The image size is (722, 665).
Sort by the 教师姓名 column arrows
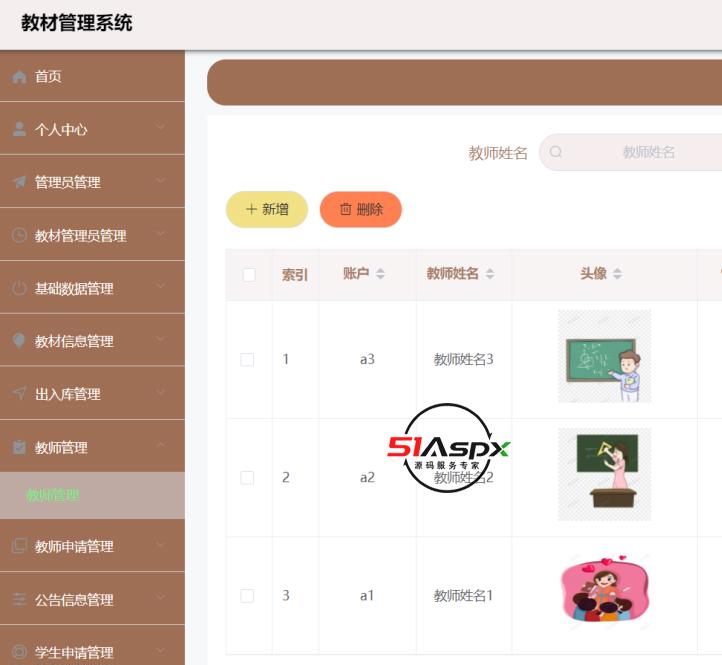click(x=490, y=274)
